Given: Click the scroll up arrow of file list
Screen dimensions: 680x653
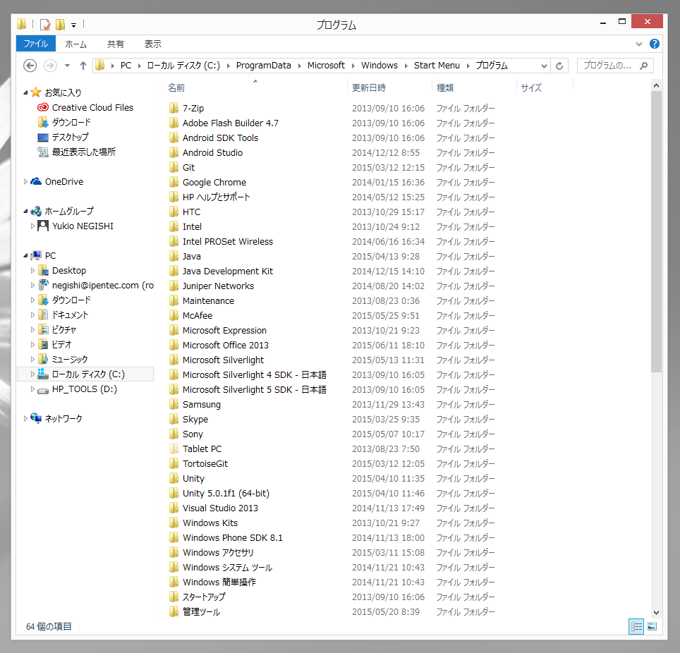Looking at the screenshot, I should pyautogui.click(x=656, y=86).
